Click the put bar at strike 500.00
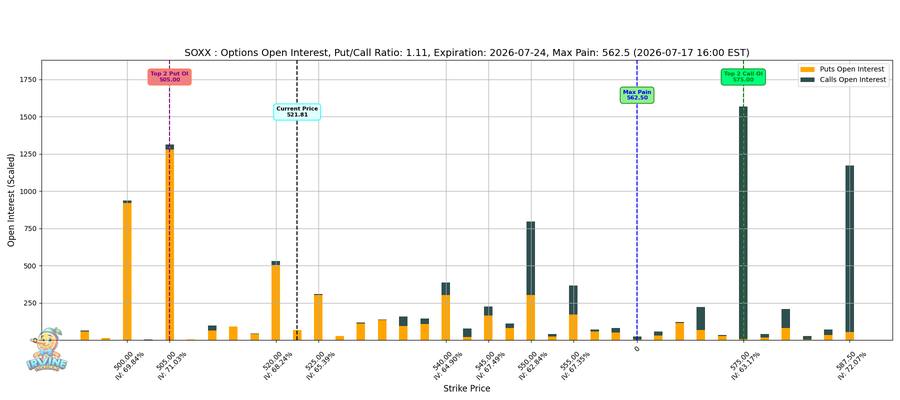The image size is (900, 400). point(127,270)
